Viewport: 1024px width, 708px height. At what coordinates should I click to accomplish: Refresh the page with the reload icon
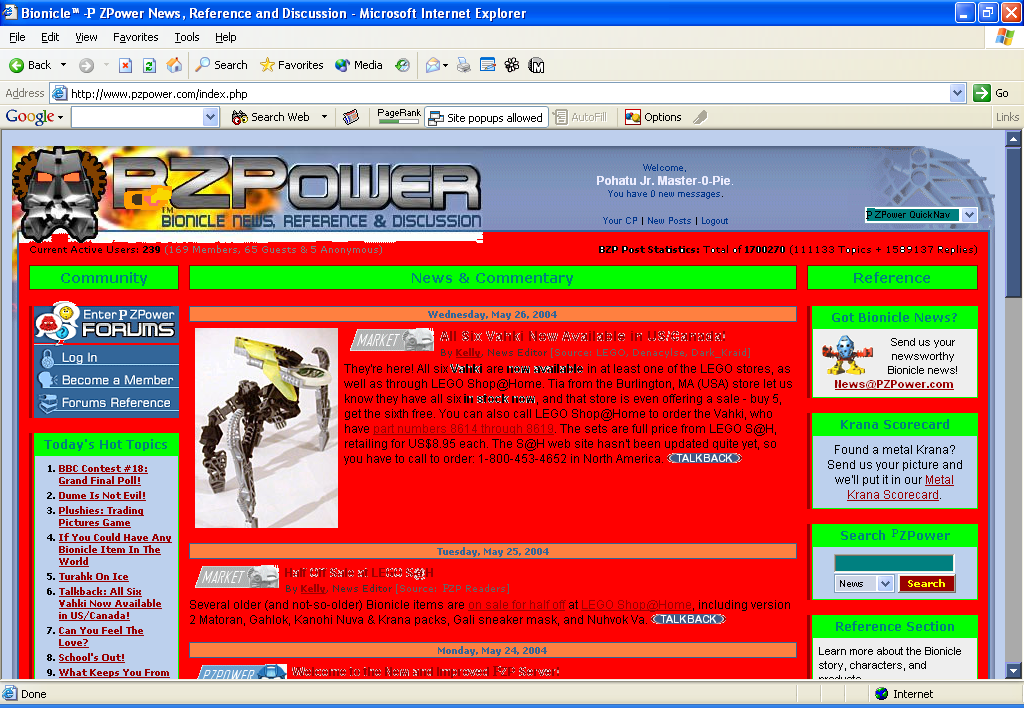click(147, 64)
